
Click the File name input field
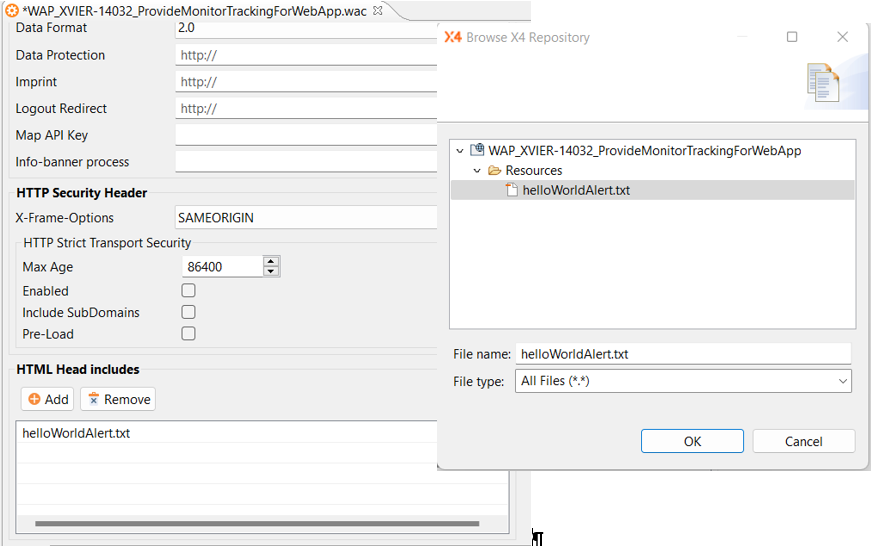[681, 354]
